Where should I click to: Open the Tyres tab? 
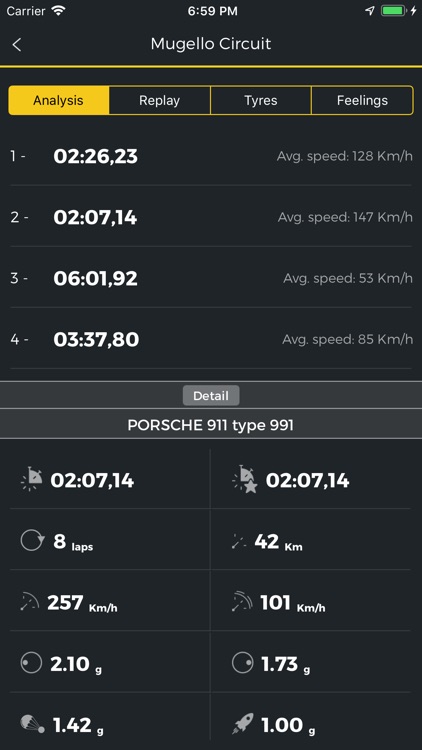261,100
